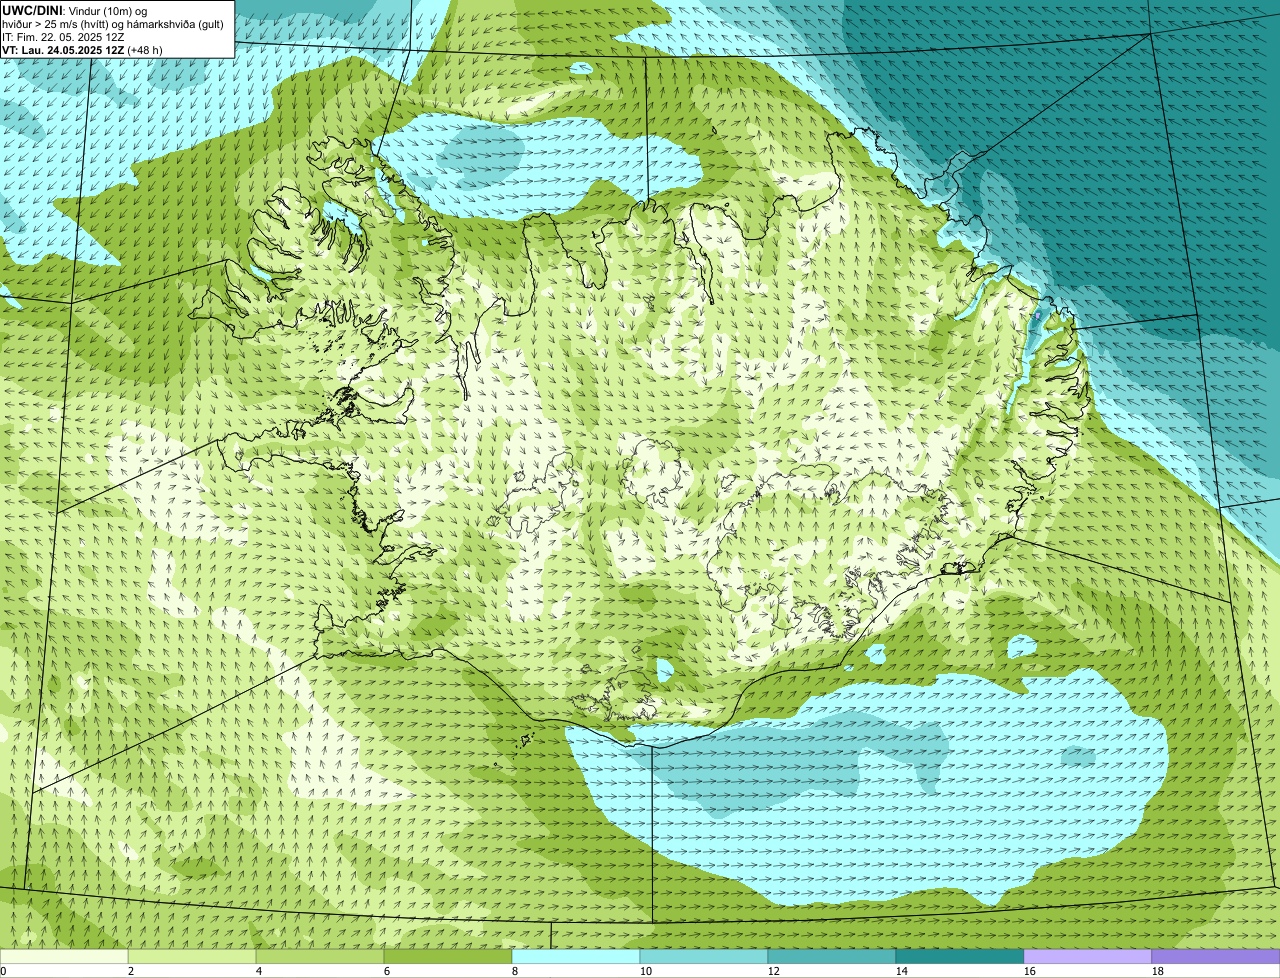Choose the 14–16 m/s dark teal legend swatch
This screenshot has width=1280, height=978.
(x=960, y=956)
